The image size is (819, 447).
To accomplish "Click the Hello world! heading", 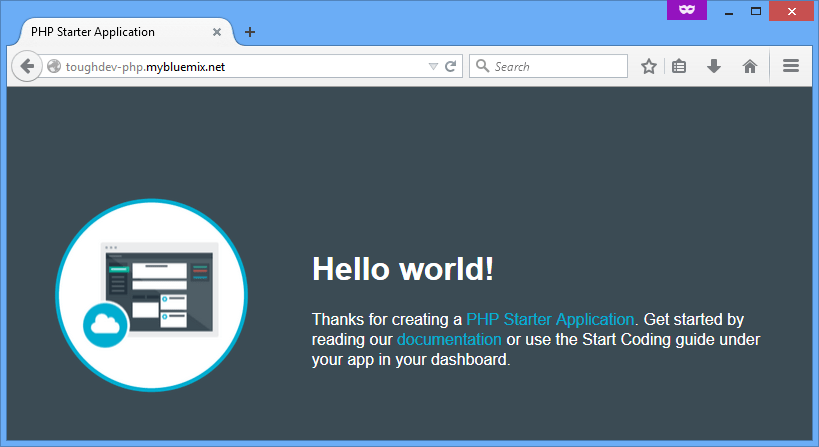I will pyautogui.click(x=403, y=269).
